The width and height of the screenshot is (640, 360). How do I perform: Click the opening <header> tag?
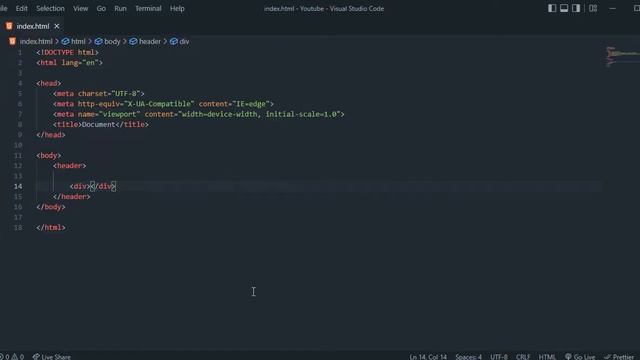pyautogui.click(x=69, y=166)
